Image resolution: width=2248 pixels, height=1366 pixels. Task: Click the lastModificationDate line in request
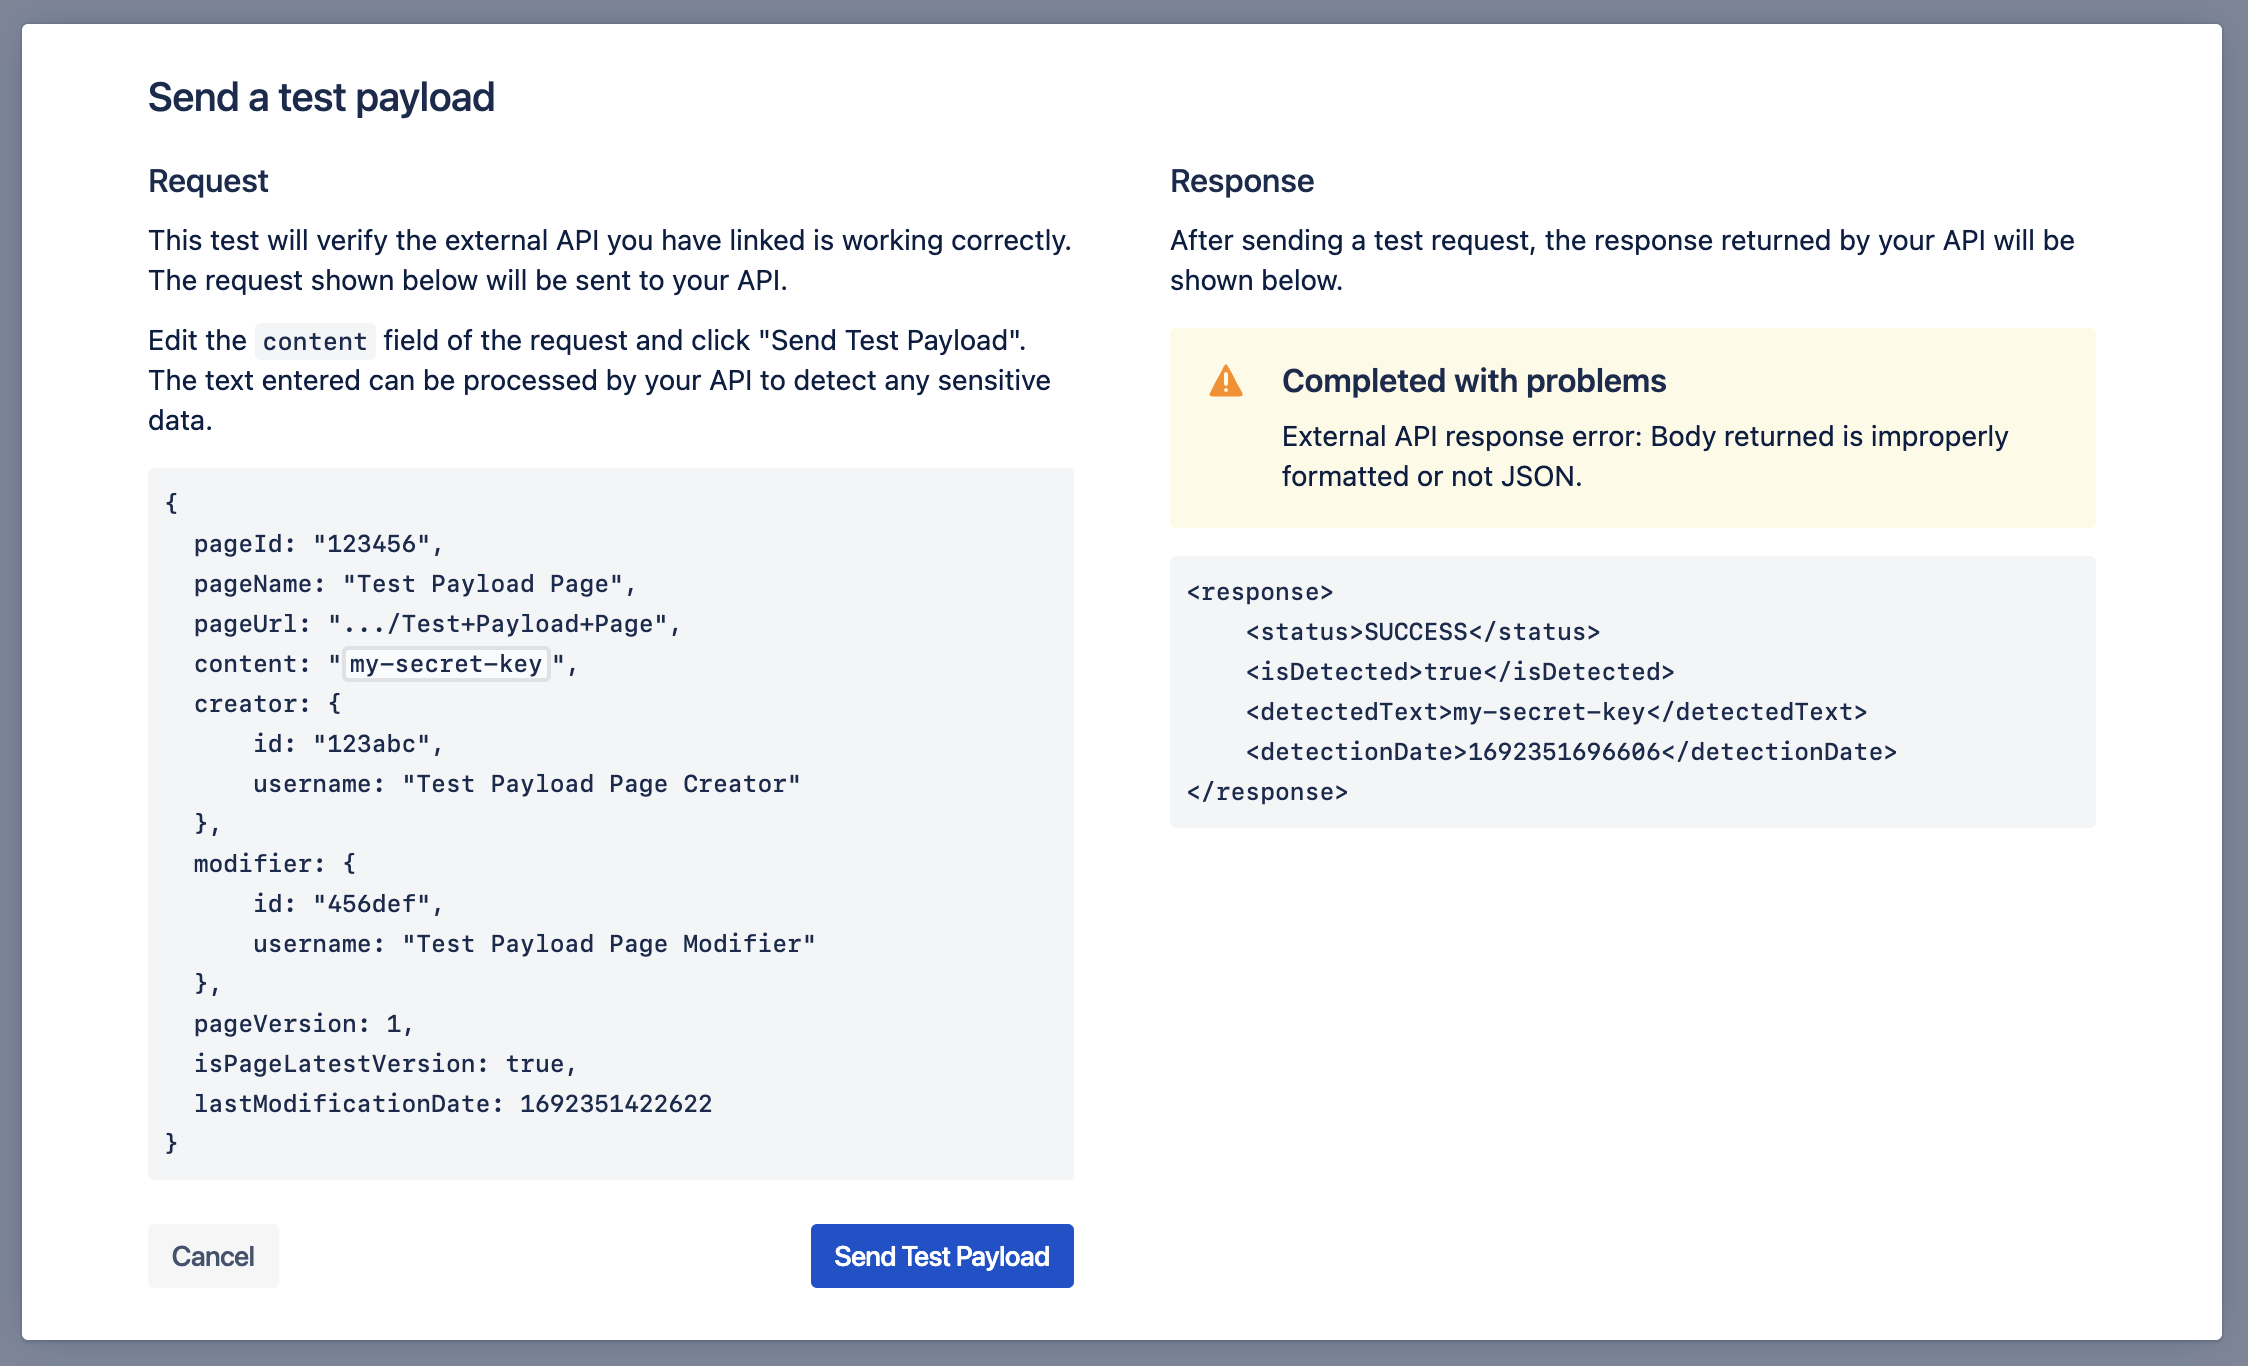(x=453, y=1104)
